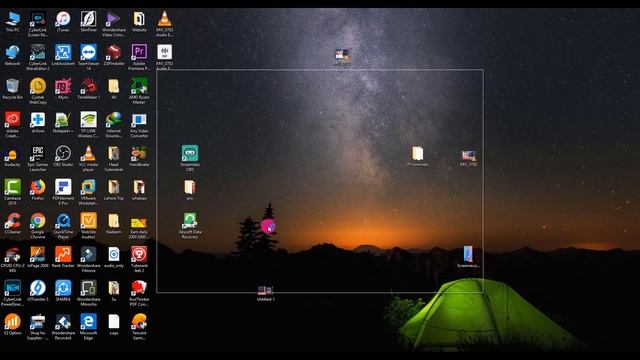Launch Firefox browser shortcut
640x360 pixels.
click(x=38, y=190)
